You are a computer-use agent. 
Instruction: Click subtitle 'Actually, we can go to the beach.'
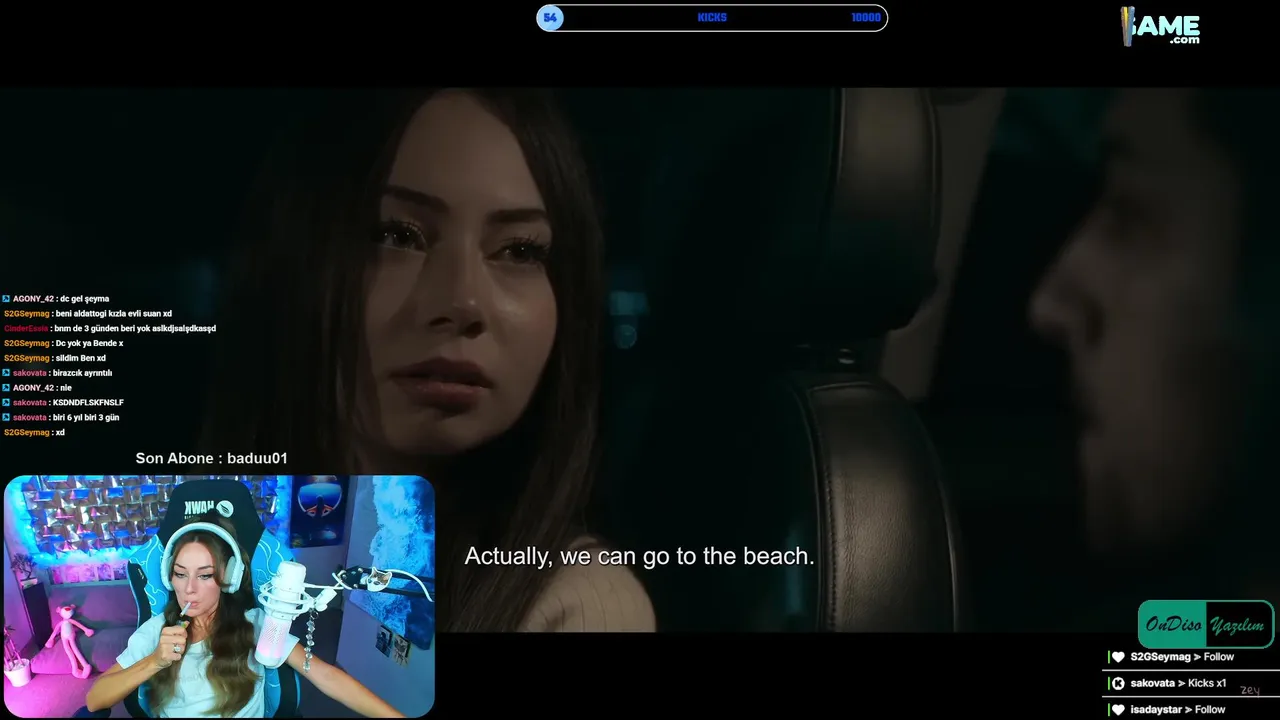click(x=639, y=556)
